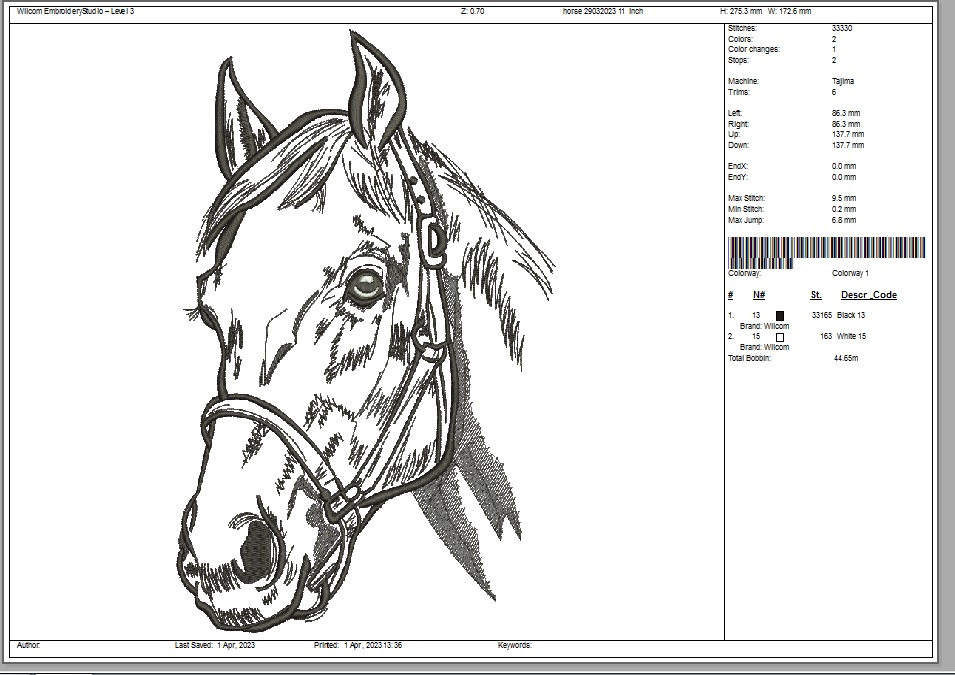Click the White 15 thread color swatch
Image resolution: width=955 pixels, height=675 pixels.
[780, 337]
